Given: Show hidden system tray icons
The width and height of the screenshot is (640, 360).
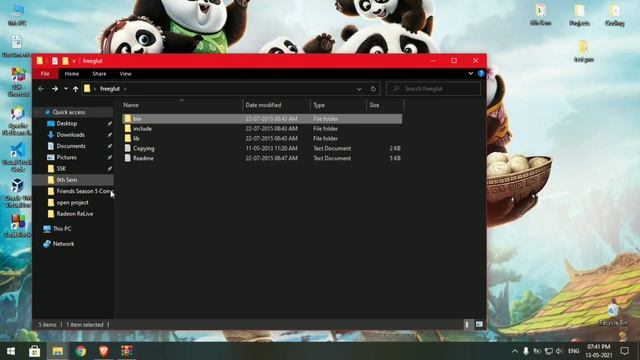Looking at the screenshot, I should click(515, 351).
